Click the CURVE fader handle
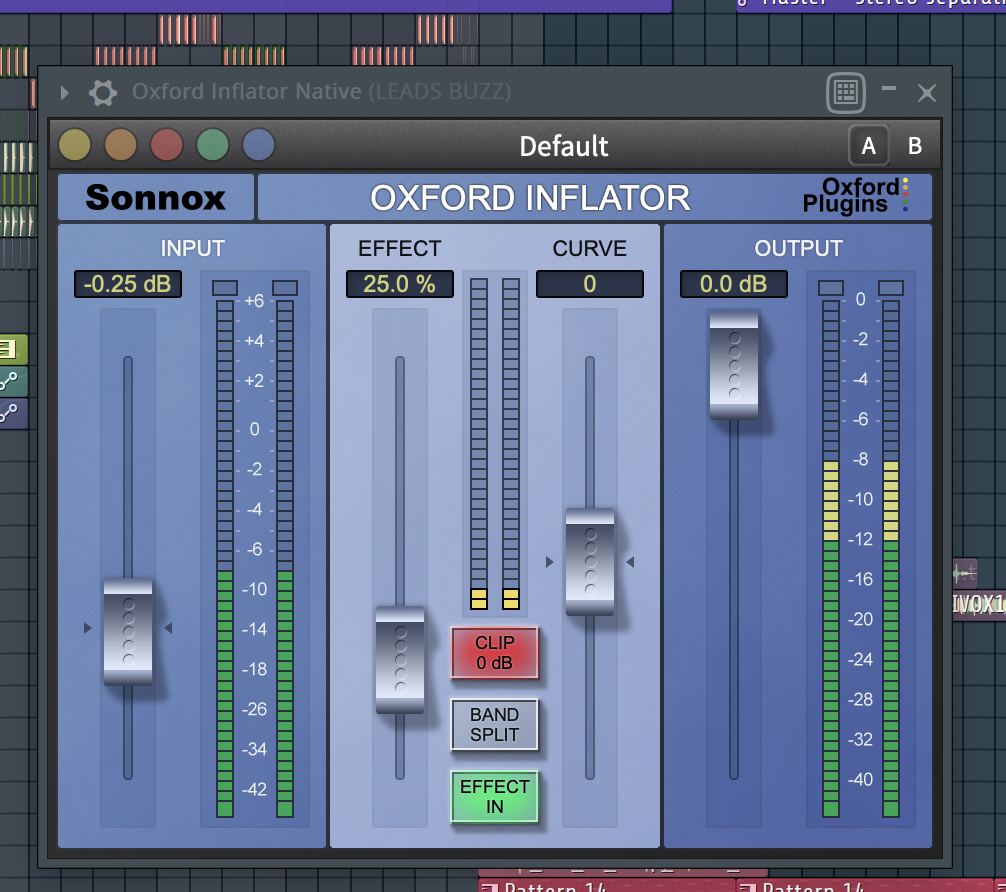This screenshot has height=892, width=1006. (590, 562)
